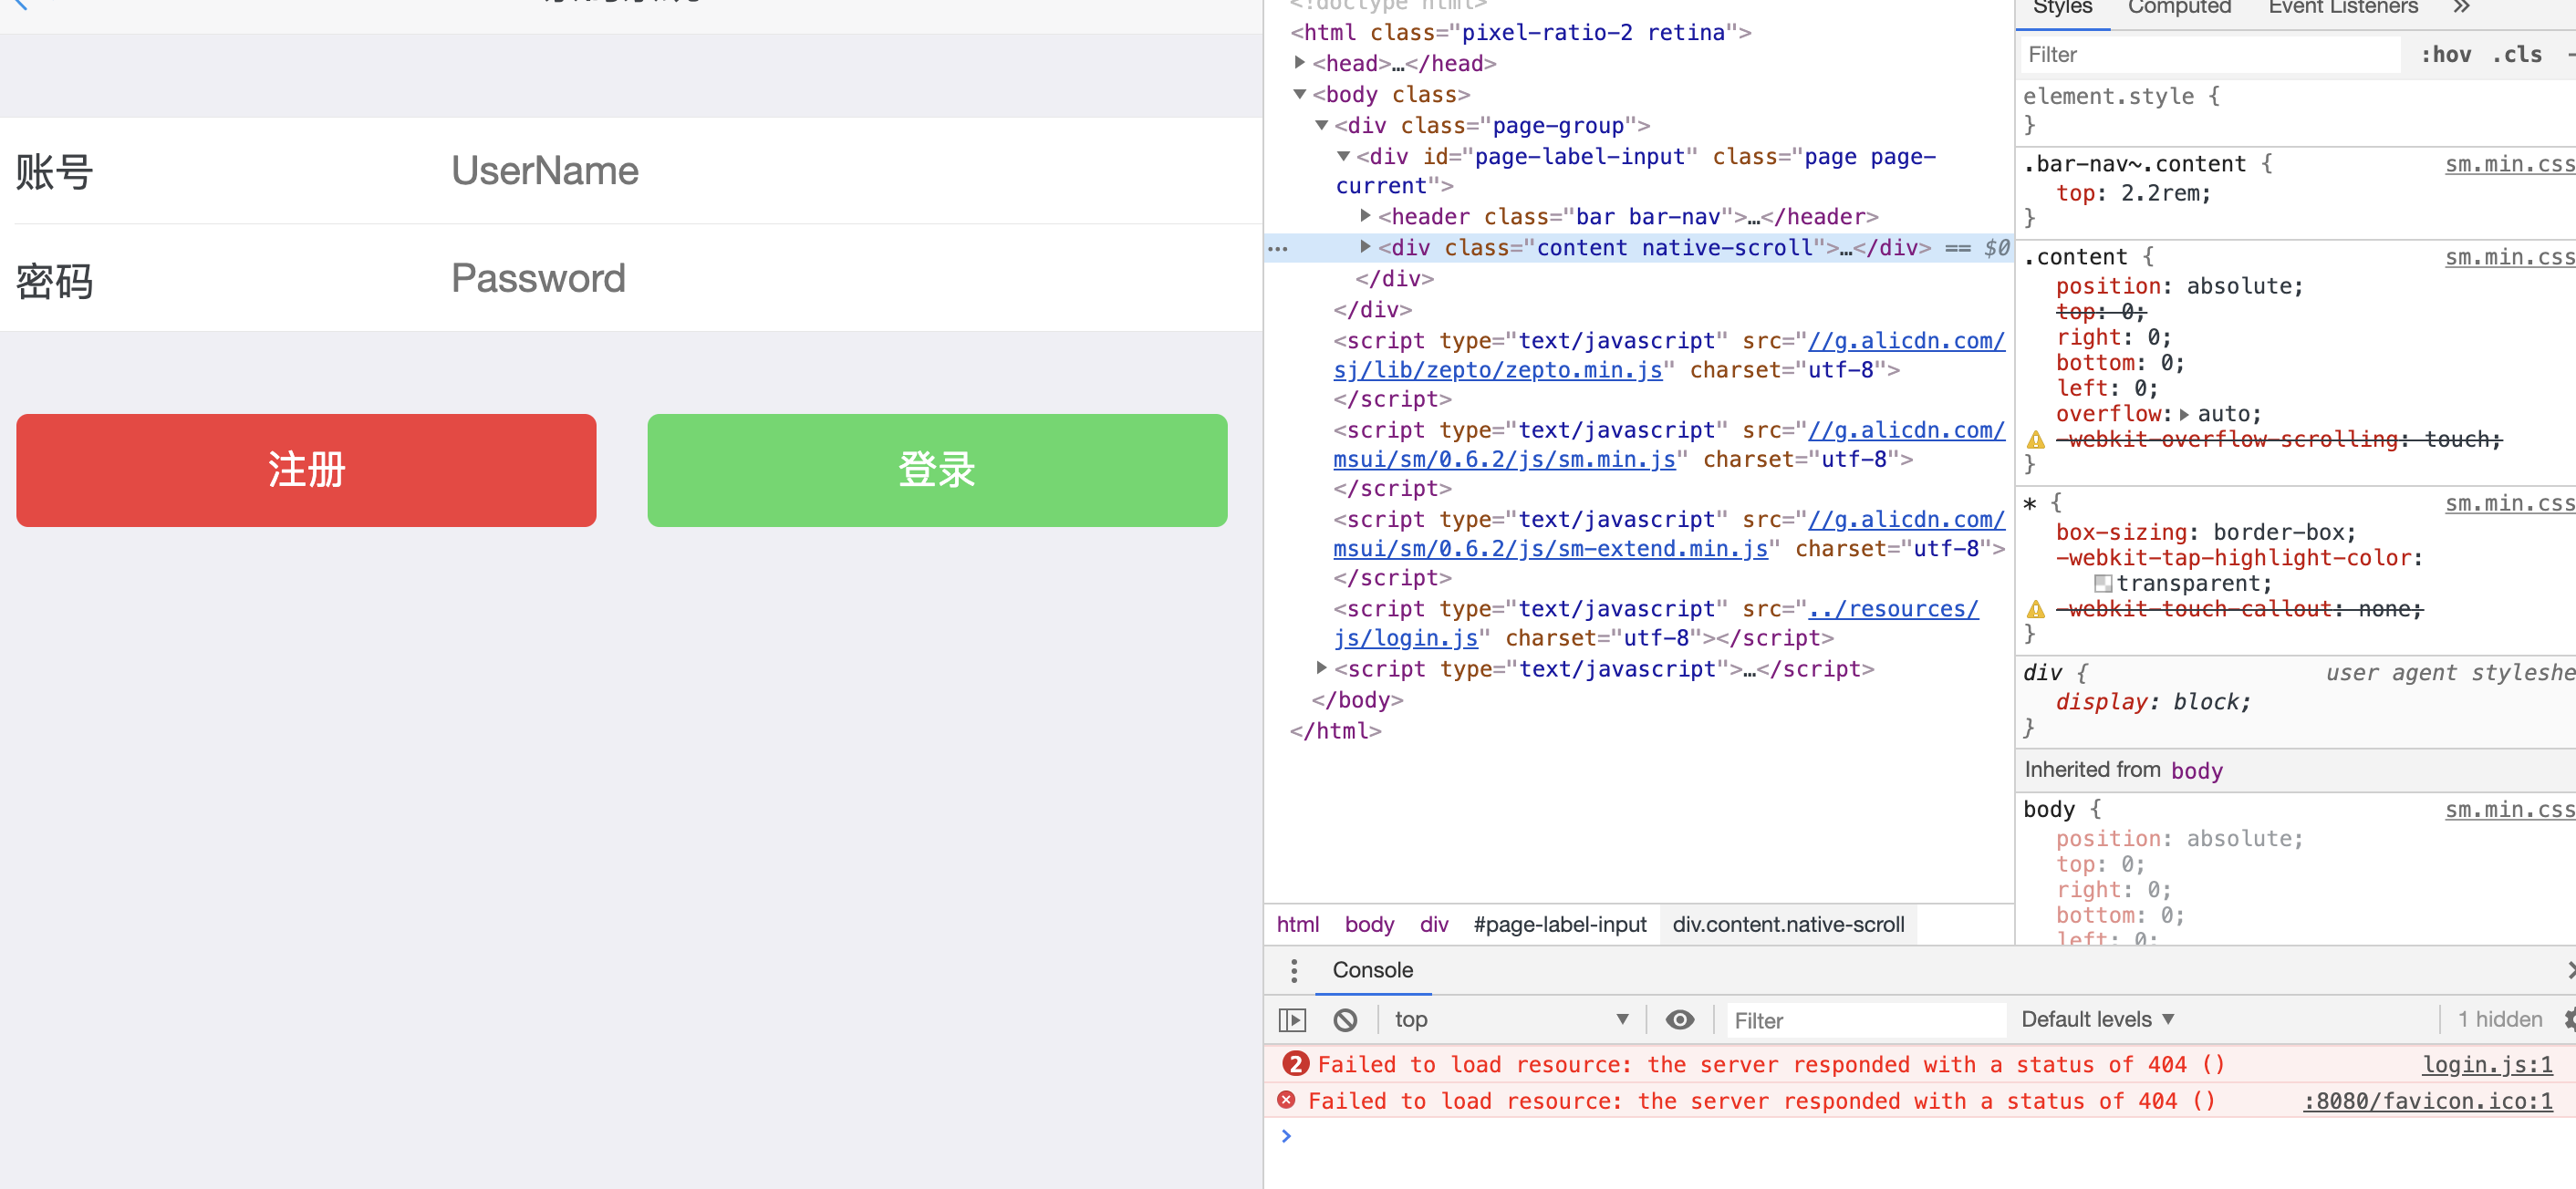Collapse the page-label-input div node

click(x=1343, y=156)
